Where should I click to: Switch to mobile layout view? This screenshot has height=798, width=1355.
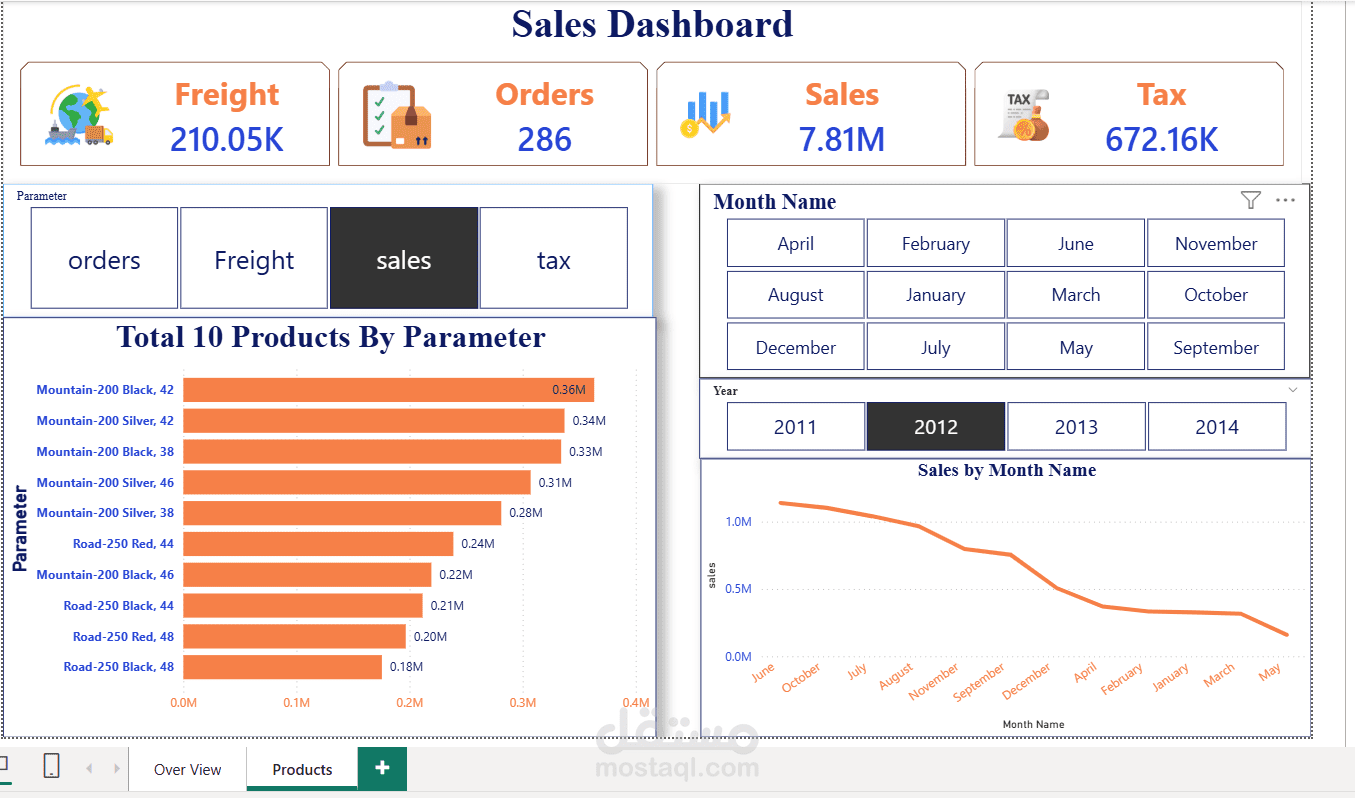point(52,765)
